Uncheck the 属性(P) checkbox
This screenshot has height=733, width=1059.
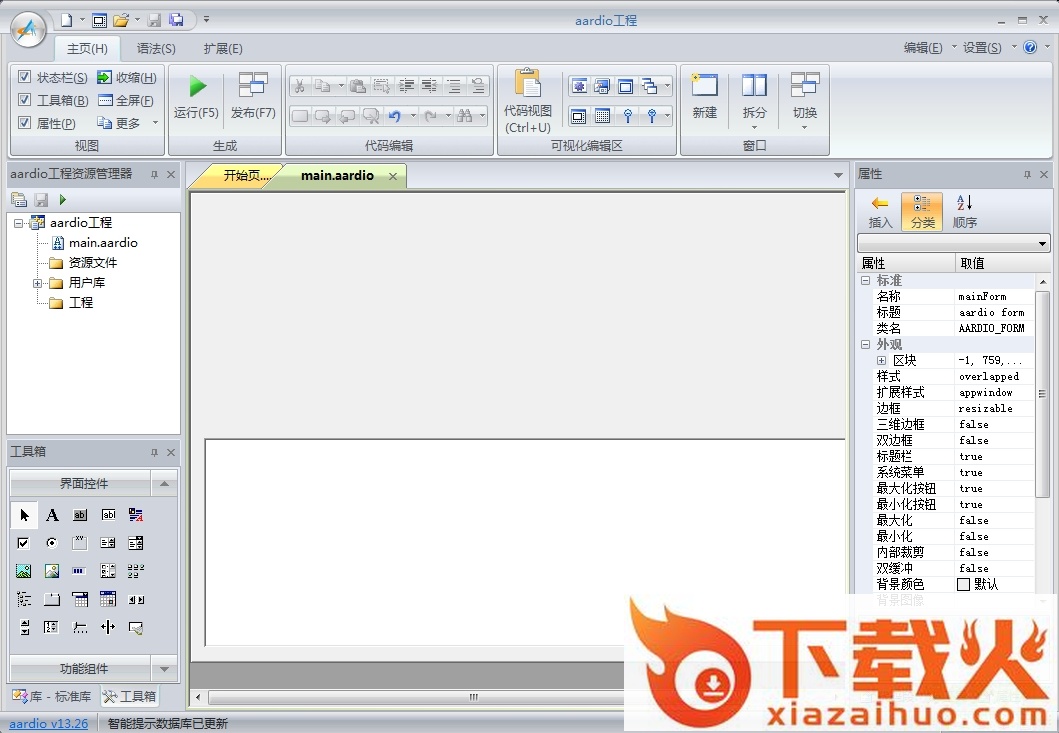pyautogui.click(x=24, y=123)
